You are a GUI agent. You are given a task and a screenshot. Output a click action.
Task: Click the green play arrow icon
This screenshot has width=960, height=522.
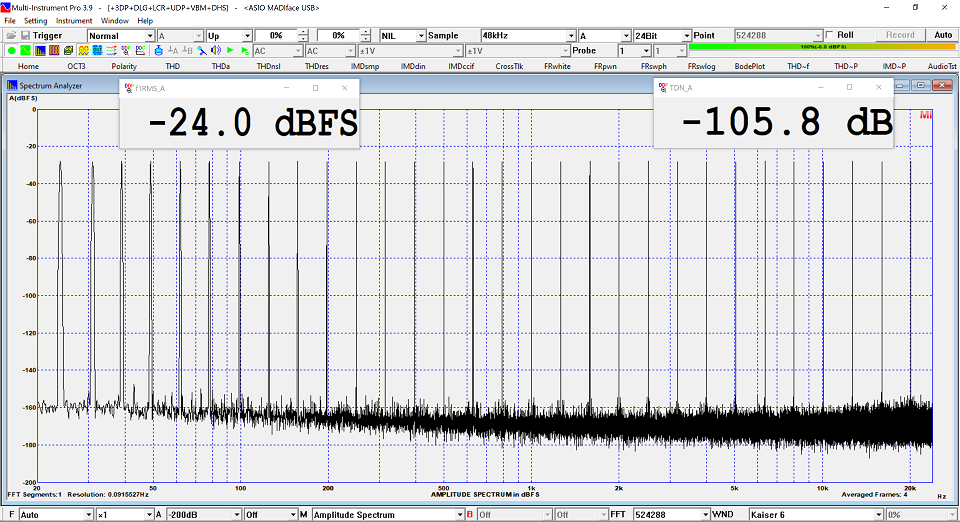tap(230, 50)
